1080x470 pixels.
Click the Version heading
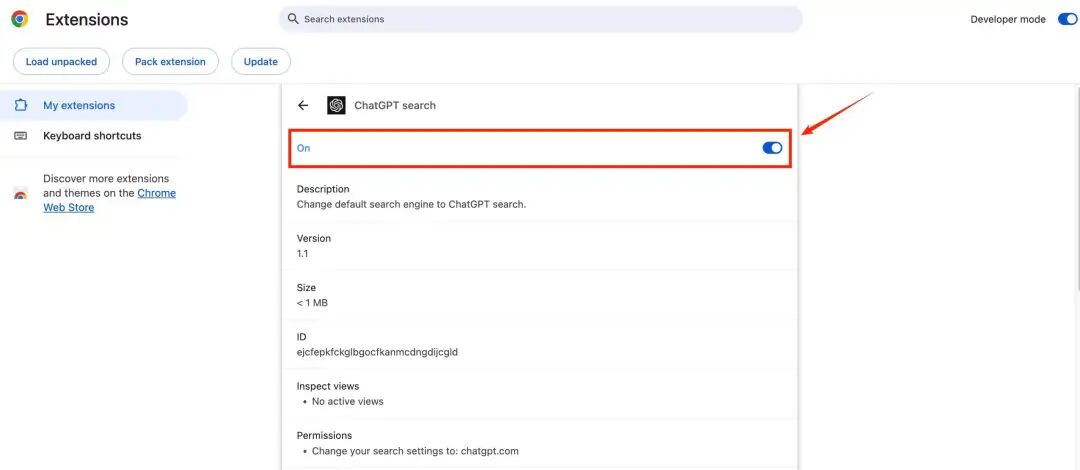(313, 238)
